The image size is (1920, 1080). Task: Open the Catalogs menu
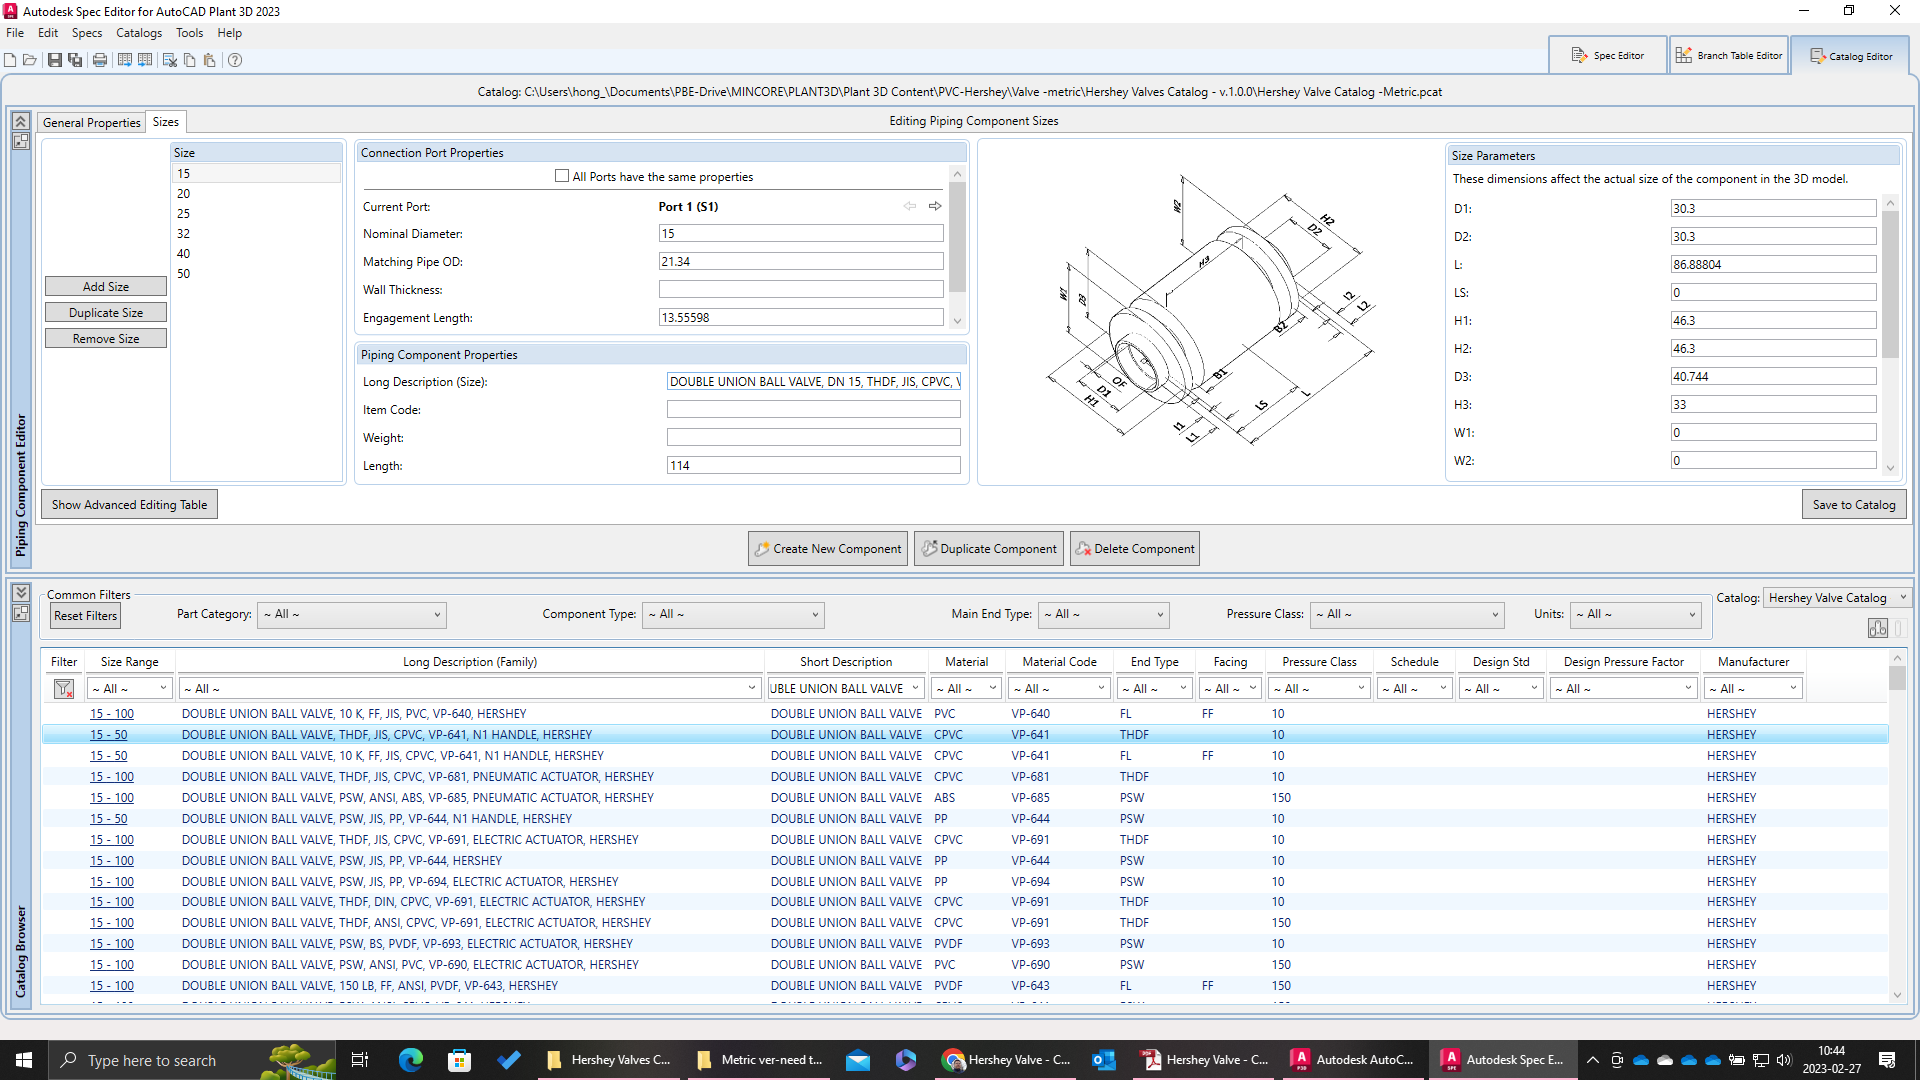tap(138, 33)
